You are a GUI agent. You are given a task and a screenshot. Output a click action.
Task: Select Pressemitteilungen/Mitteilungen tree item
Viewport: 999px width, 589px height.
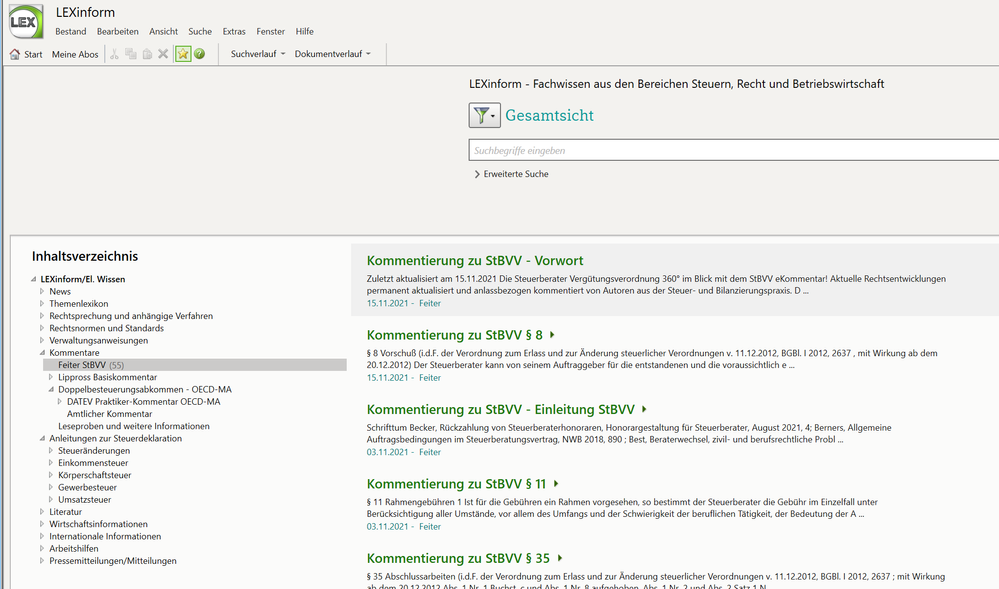[x=113, y=561]
